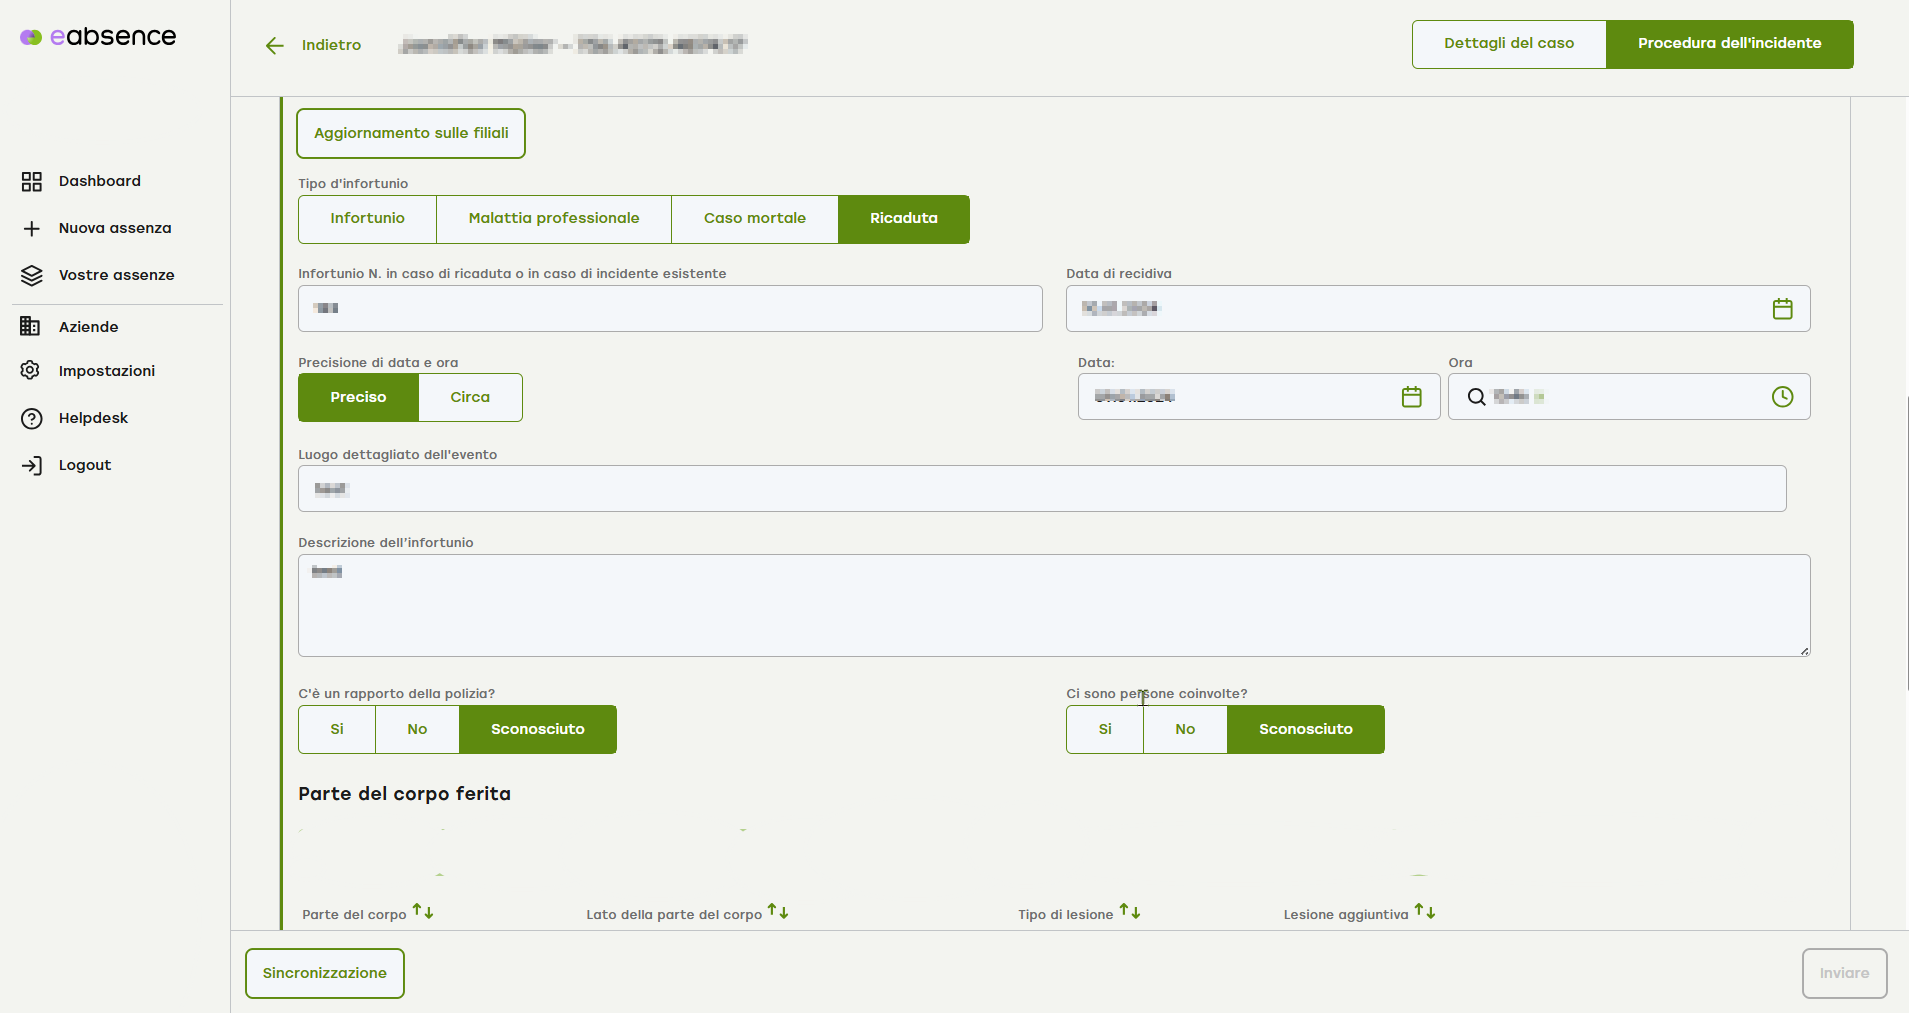Click the Parte del corpo column header
This screenshot has width=1909, height=1013.
click(354, 914)
